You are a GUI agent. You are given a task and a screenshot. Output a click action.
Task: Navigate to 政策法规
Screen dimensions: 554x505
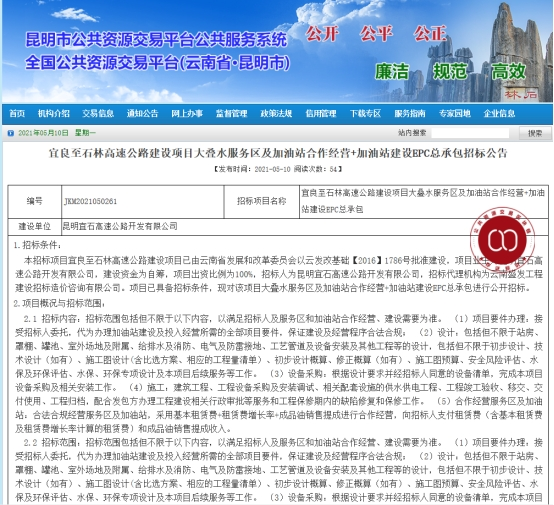(x=276, y=113)
